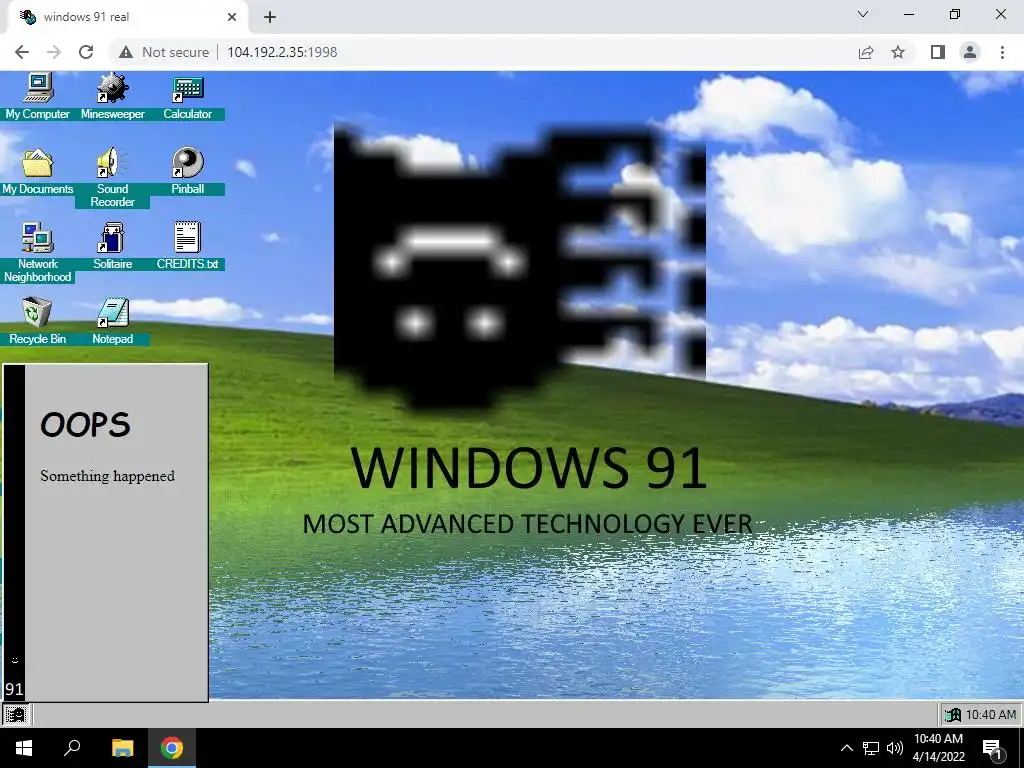Bookmark this page with the star
1024x768 pixels.
(x=898, y=52)
